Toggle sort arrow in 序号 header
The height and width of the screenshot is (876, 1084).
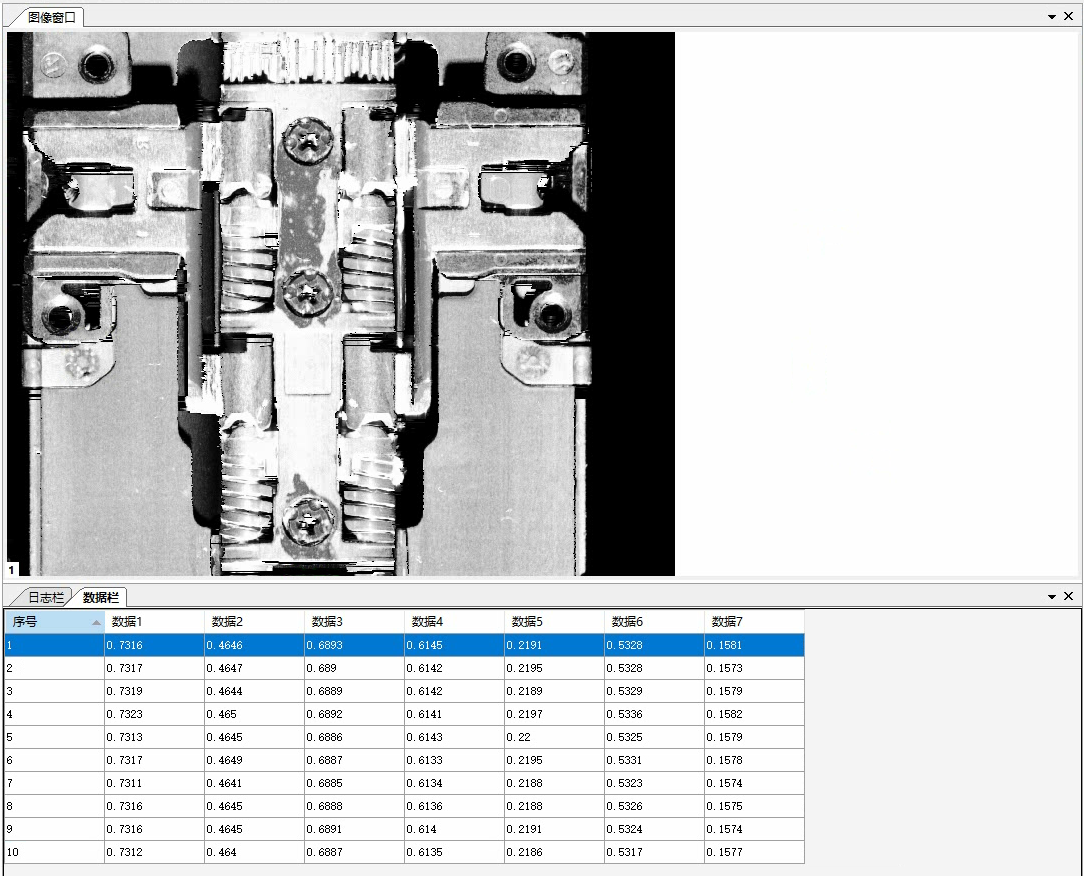click(96, 622)
